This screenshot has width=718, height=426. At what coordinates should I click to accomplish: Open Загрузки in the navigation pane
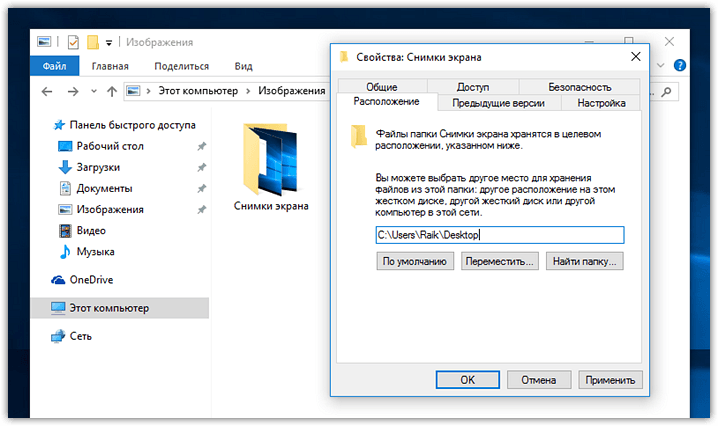coord(98,167)
